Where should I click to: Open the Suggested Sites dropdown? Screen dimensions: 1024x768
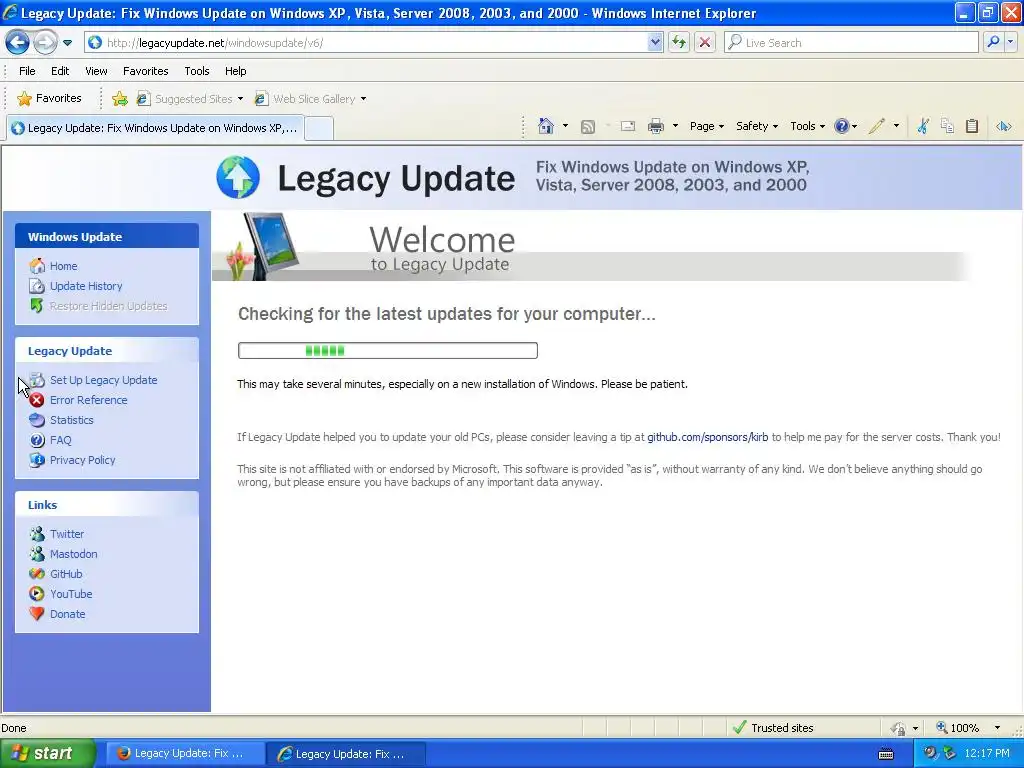pos(190,99)
